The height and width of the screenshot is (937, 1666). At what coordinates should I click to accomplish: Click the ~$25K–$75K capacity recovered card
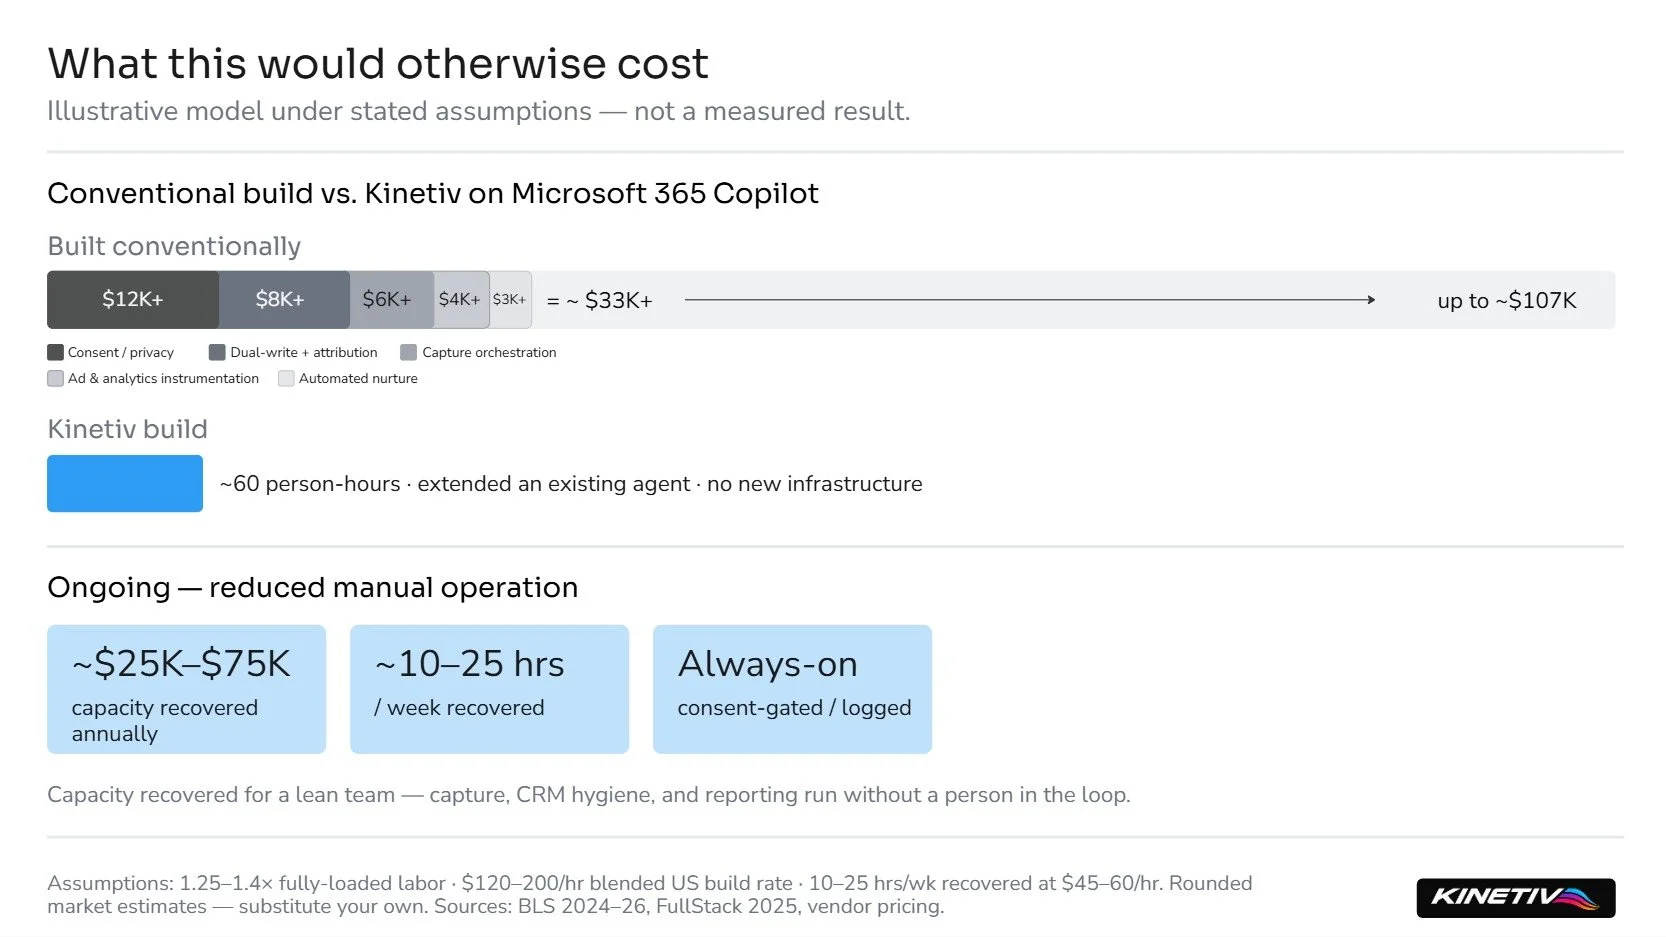coord(186,689)
